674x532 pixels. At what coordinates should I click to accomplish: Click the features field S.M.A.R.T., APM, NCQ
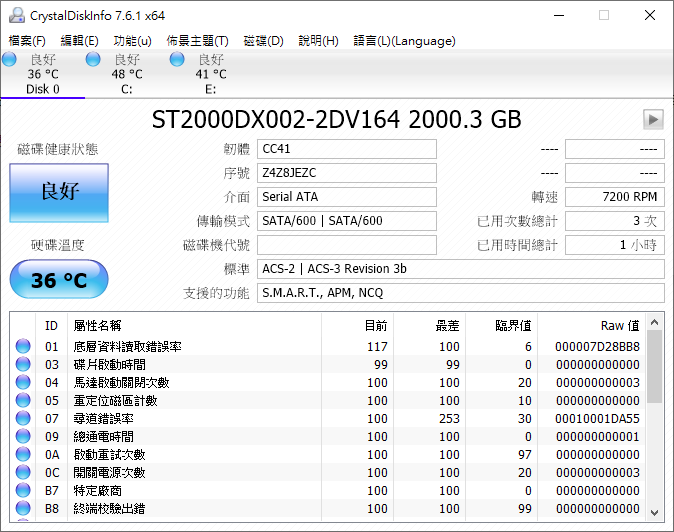pyautogui.click(x=461, y=293)
